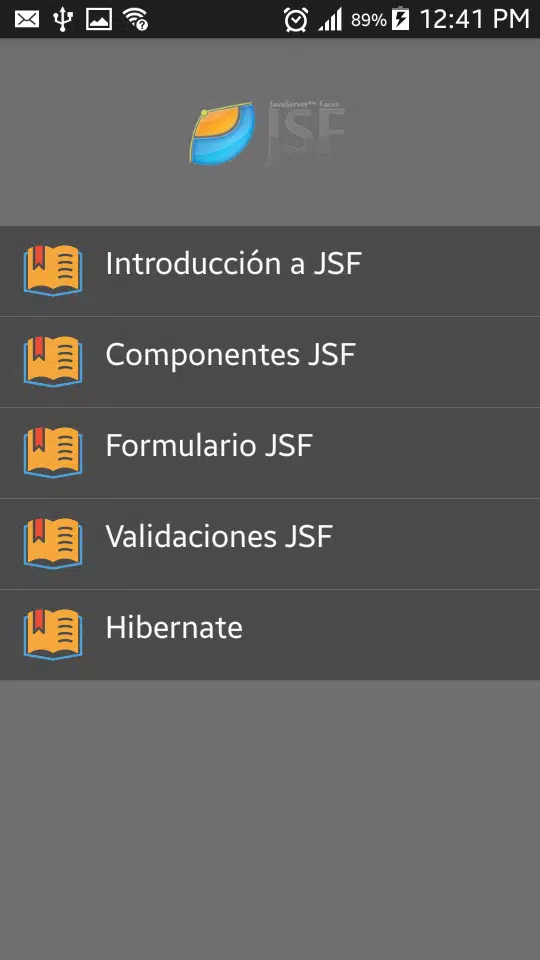The height and width of the screenshot is (960, 540).
Task: Tap the alarm clock status icon
Action: coord(296,20)
